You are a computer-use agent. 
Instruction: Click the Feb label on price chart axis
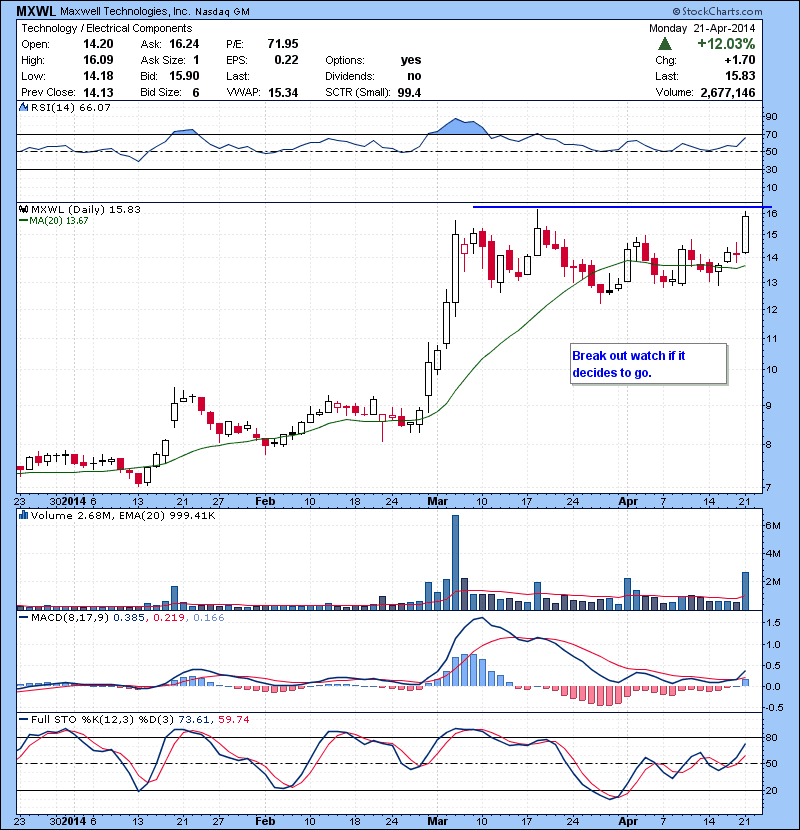(x=265, y=501)
